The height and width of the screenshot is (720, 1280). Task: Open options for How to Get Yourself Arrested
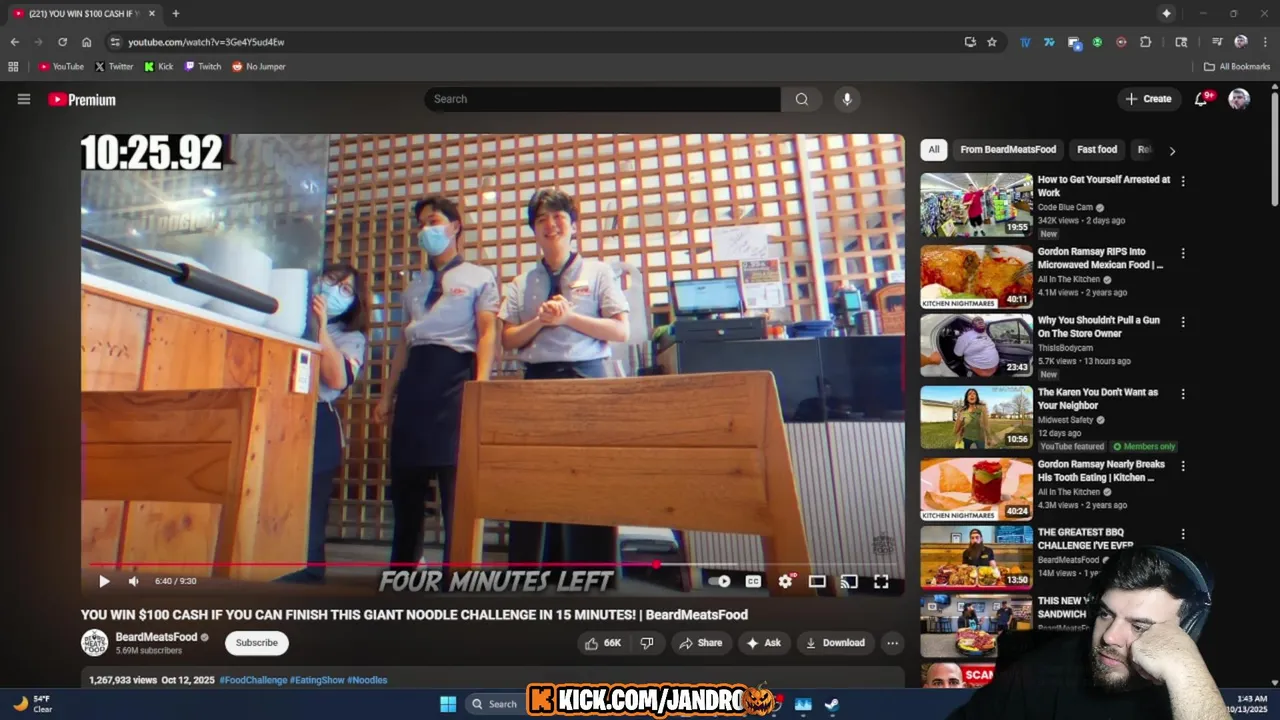point(1183,182)
